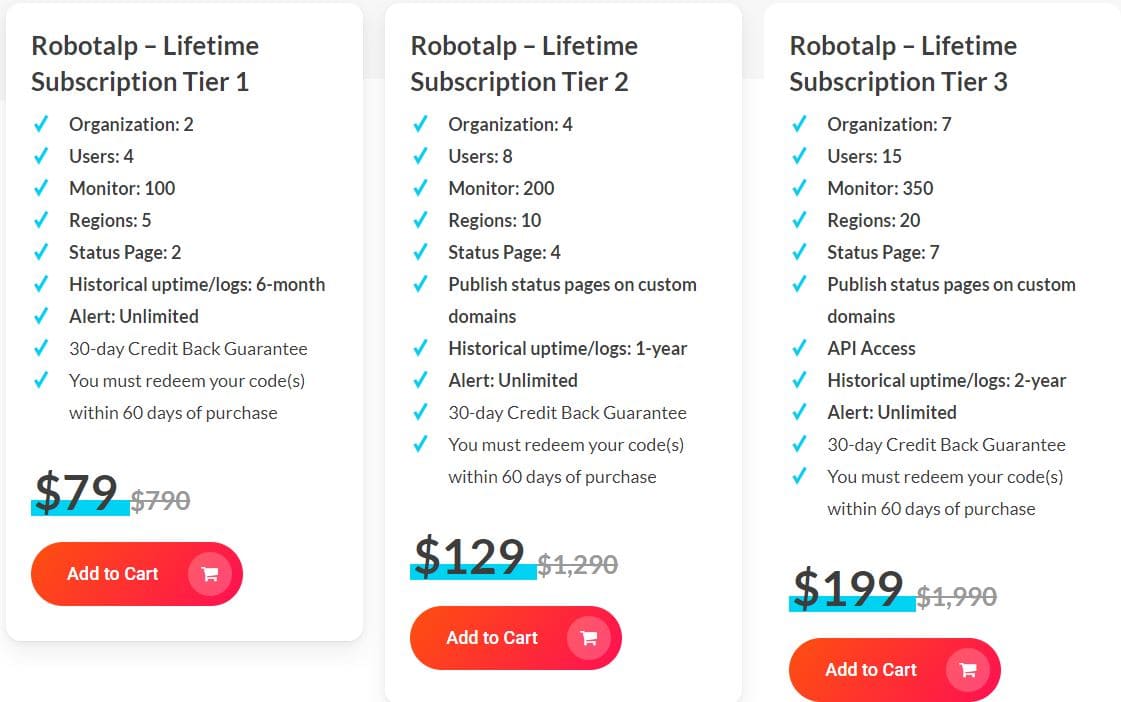Click the checkmark beside Status Page: 7
Image resolution: width=1121 pixels, height=702 pixels.
[800, 252]
